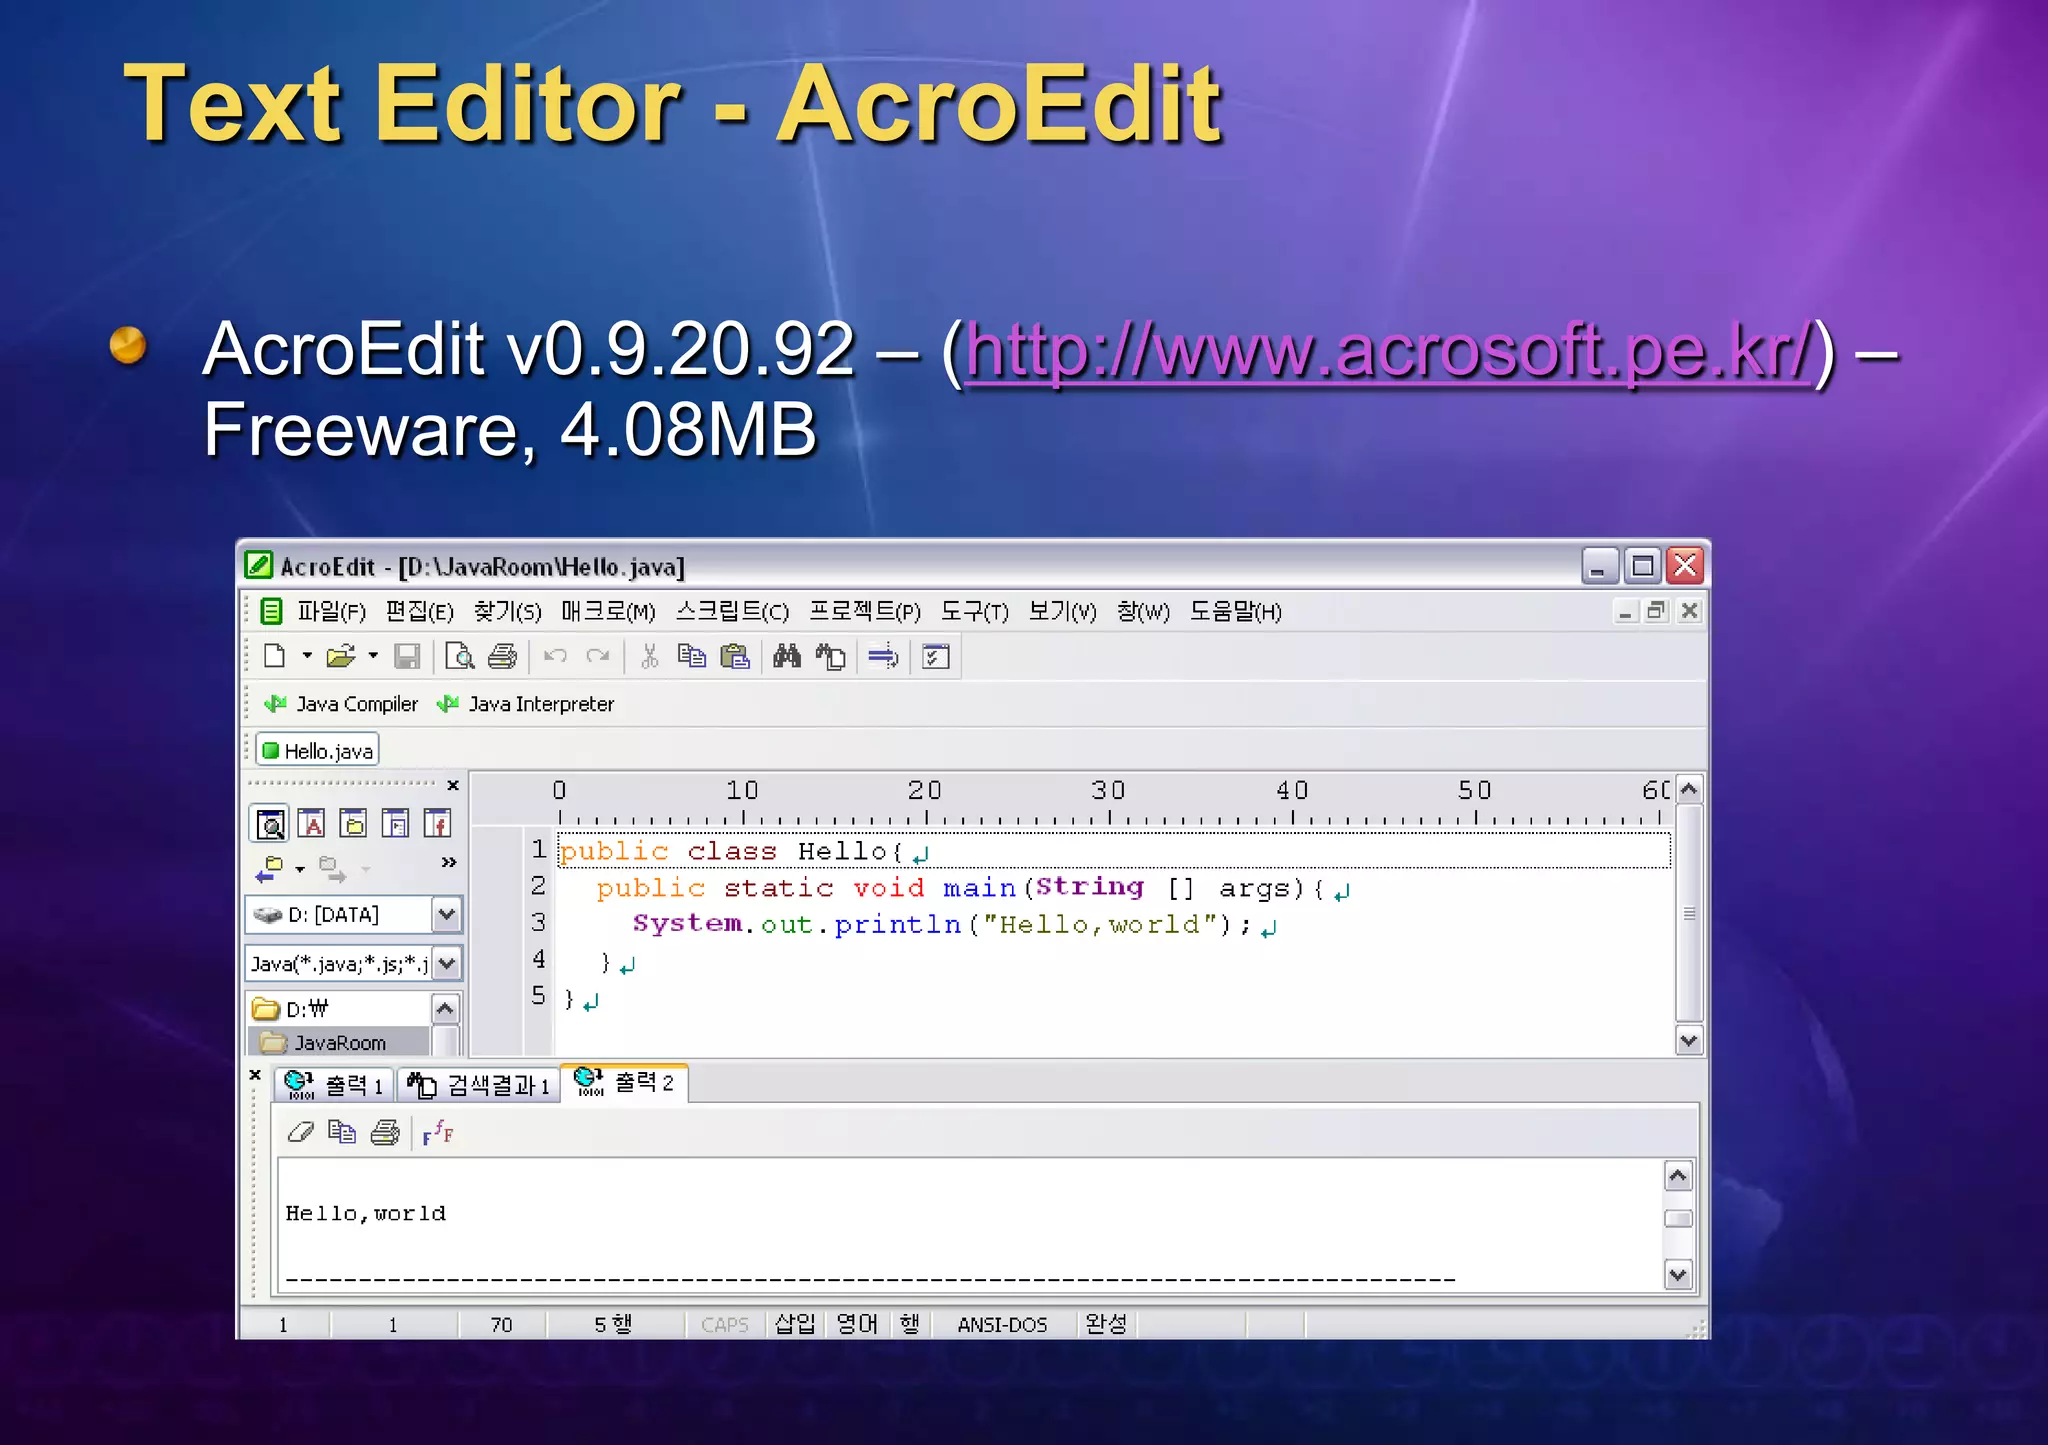The image size is (2048, 1445).
Task: Open the 도움말(H) menu
Action: (1235, 611)
